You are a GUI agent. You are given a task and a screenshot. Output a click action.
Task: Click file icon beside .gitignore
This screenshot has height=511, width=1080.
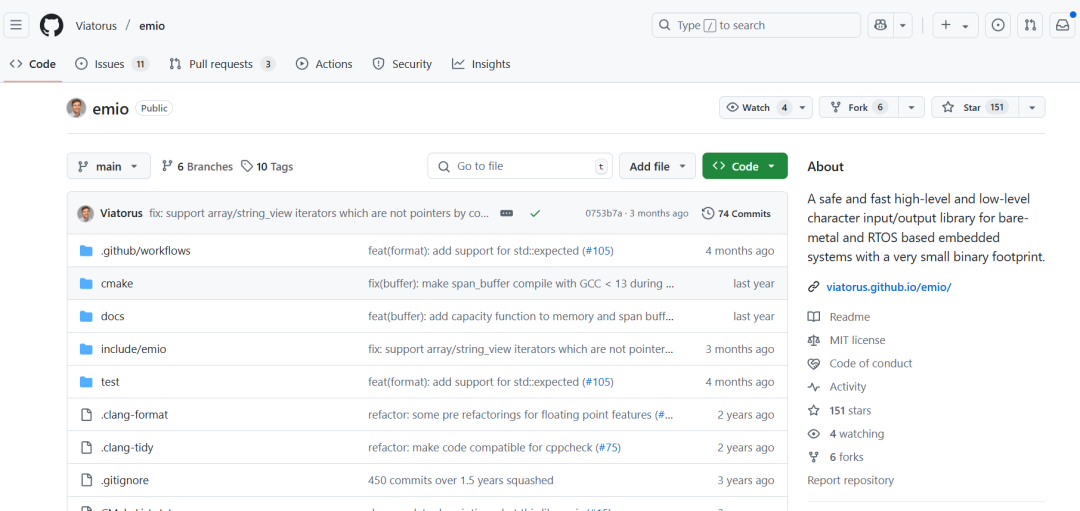click(x=86, y=480)
